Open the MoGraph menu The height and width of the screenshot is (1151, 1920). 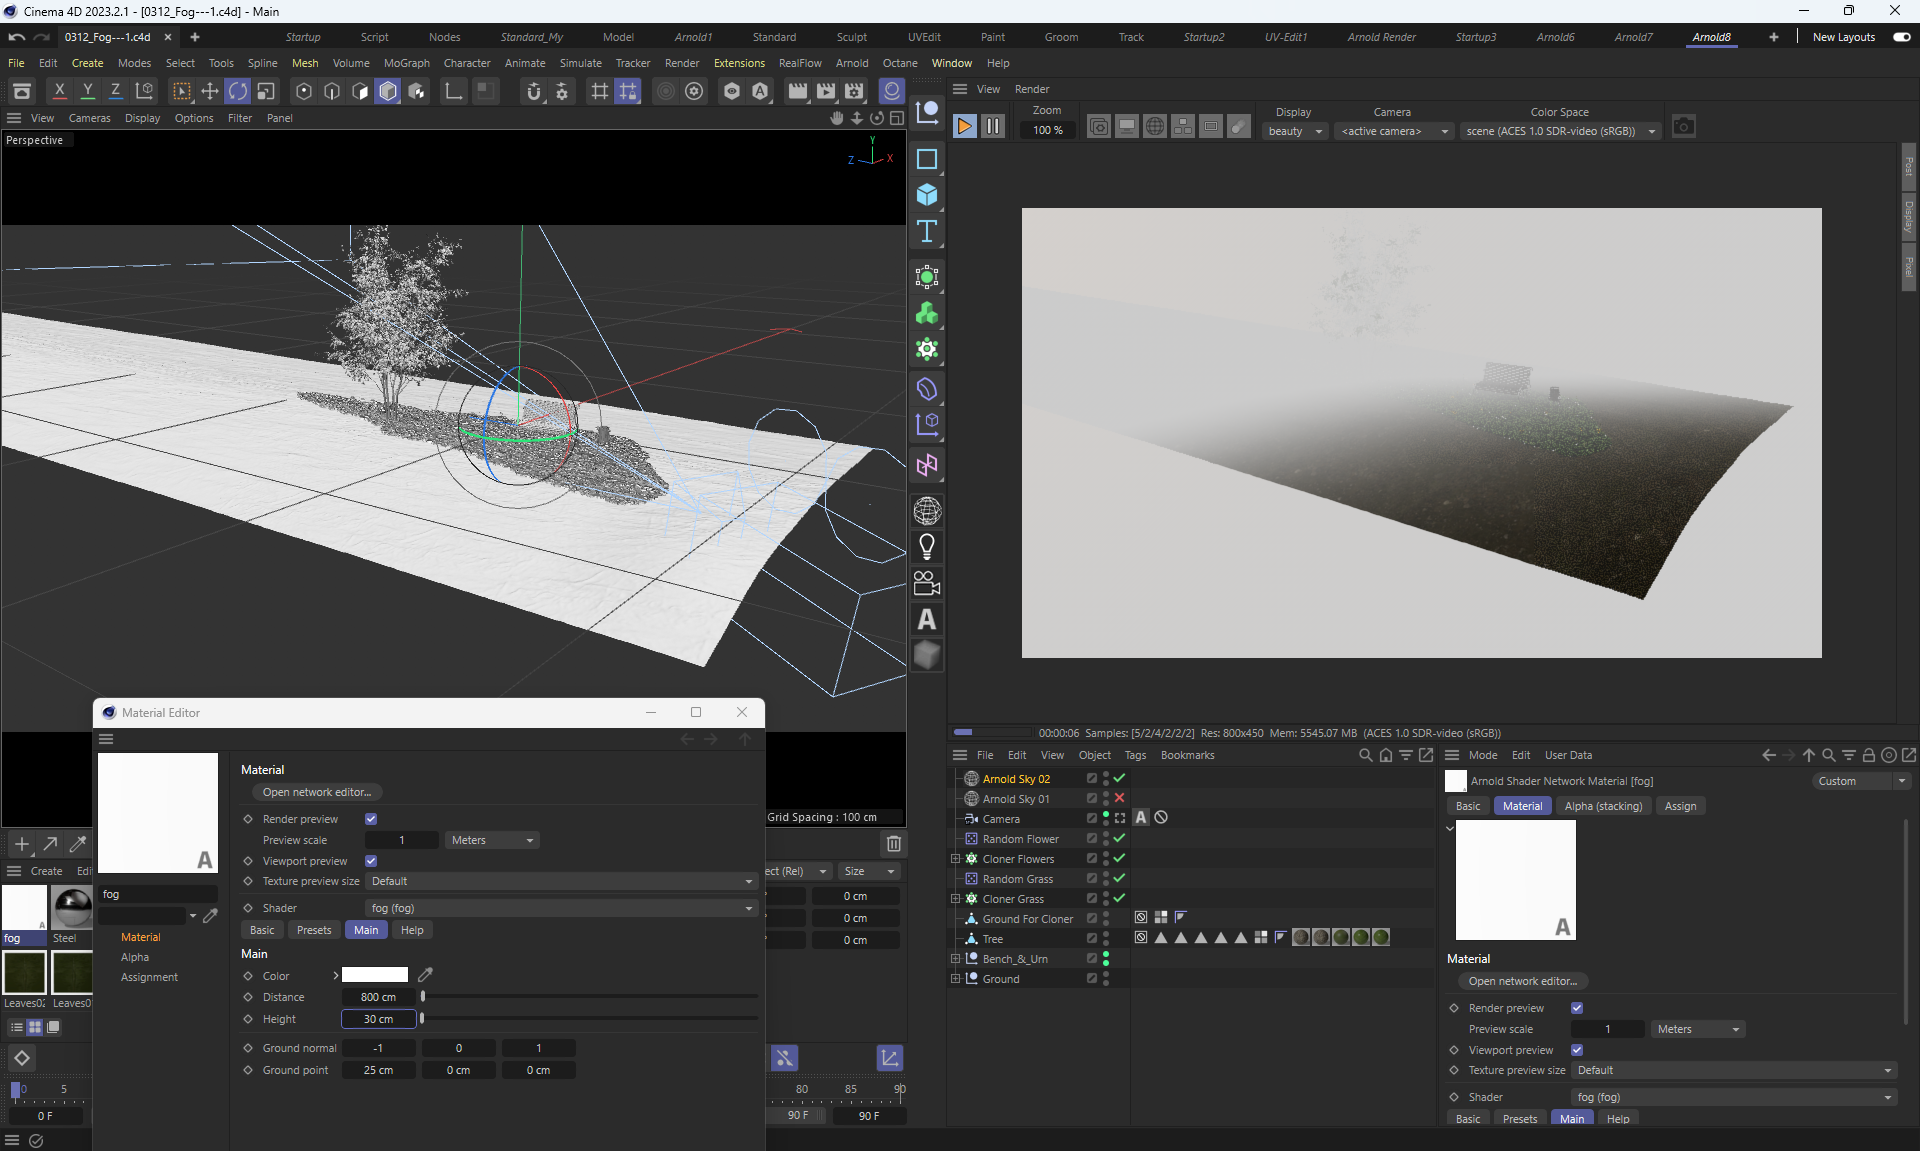coord(406,63)
